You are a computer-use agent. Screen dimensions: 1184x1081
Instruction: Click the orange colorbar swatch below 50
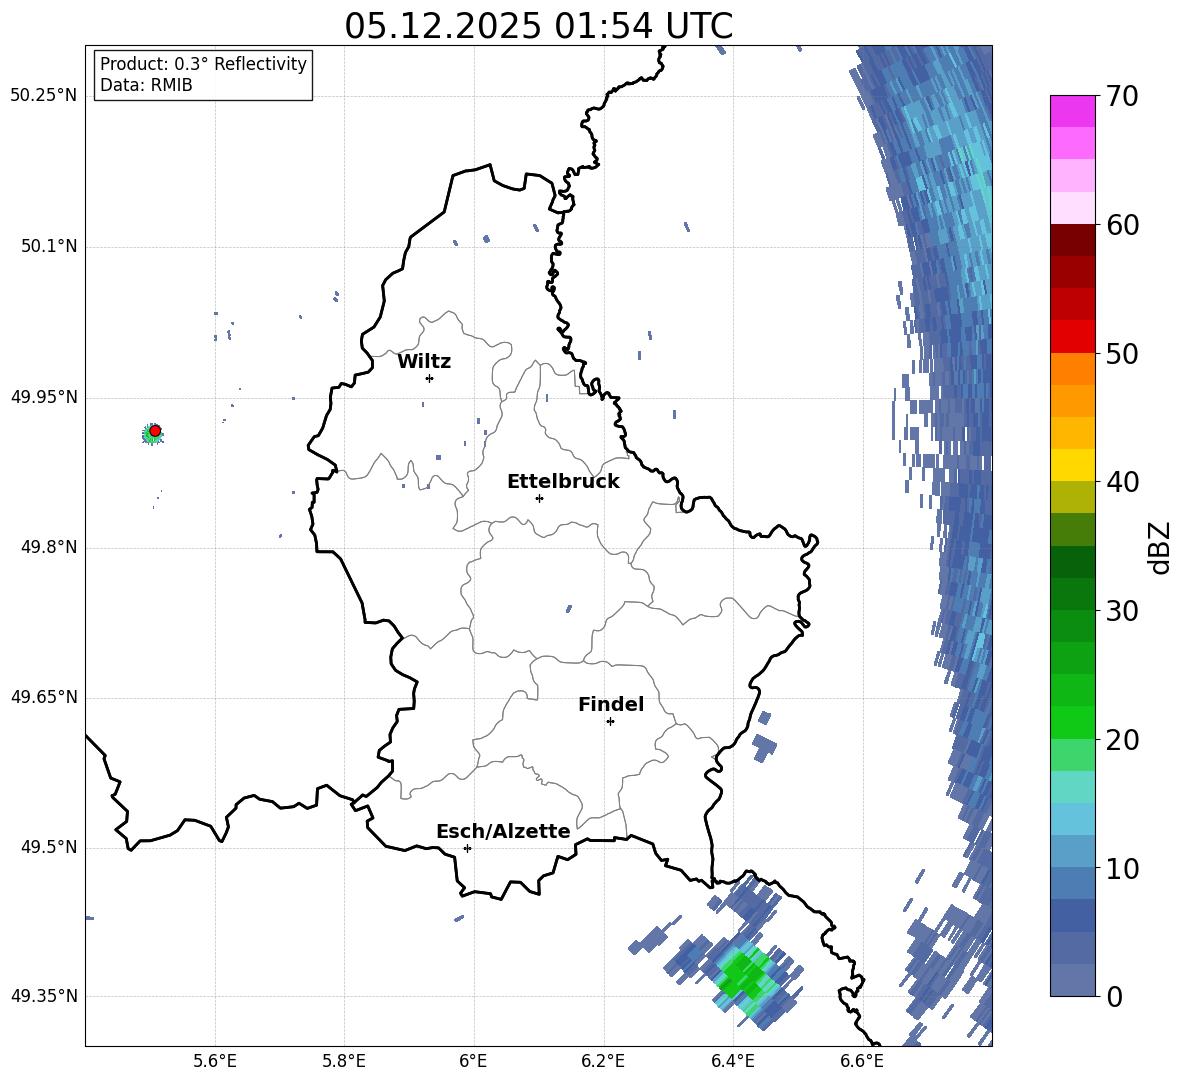1072,369
